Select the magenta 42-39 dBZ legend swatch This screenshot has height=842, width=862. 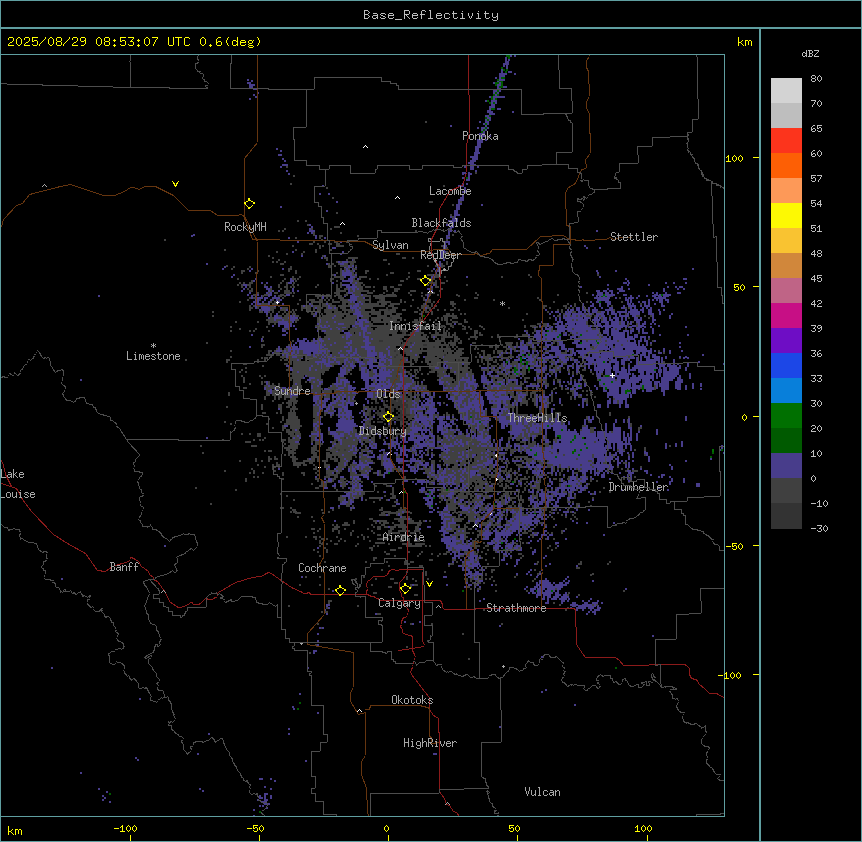786,315
